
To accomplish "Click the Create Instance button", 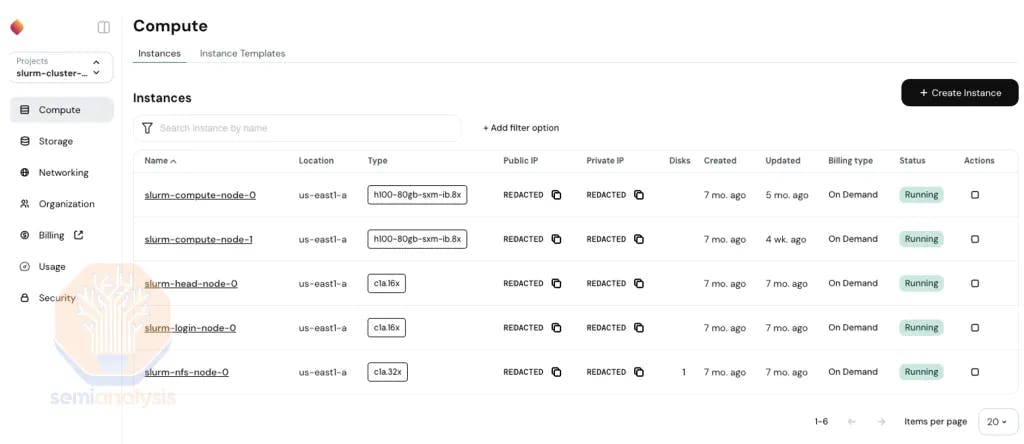I will coord(959,93).
